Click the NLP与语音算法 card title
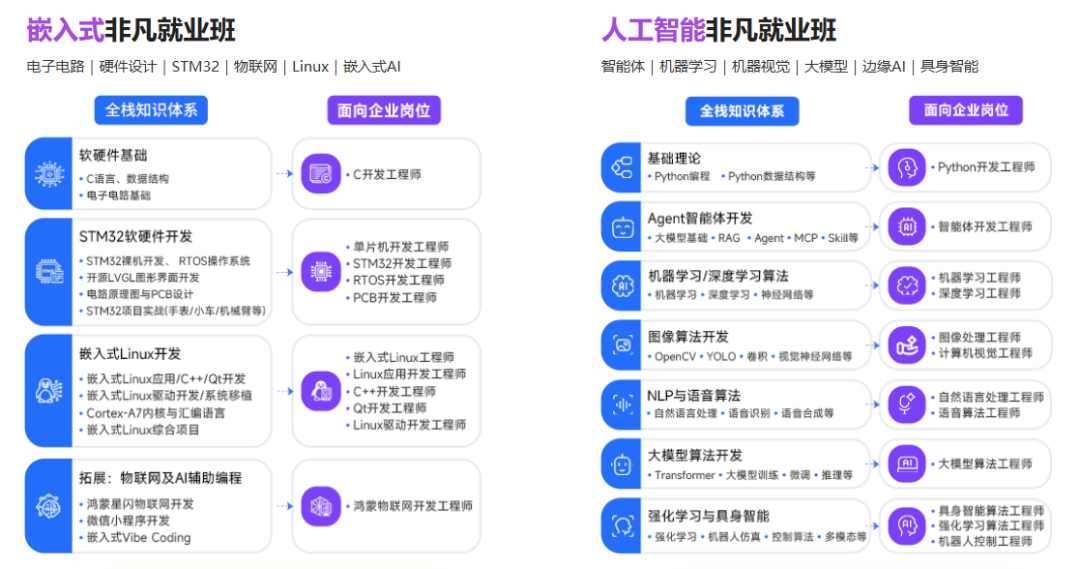Viewport: 1080px width, 569px height. click(x=694, y=395)
